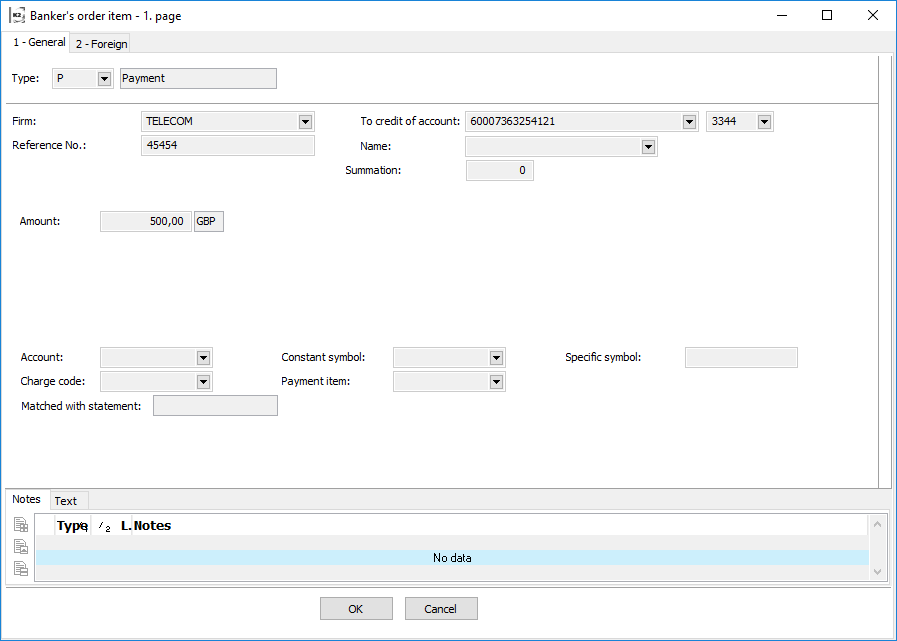Click the GBP currency button
The height and width of the screenshot is (641, 897).
tap(209, 221)
